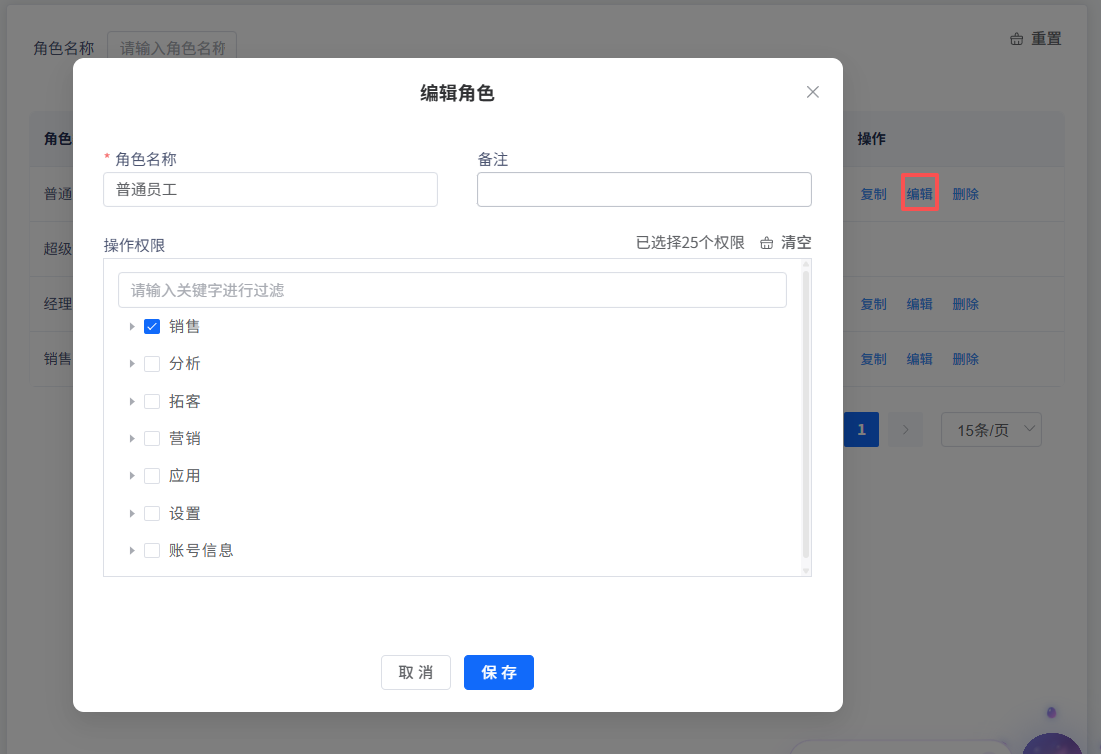Click the 取消 button
The image size is (1101, 754).
[x=415, y=673]
